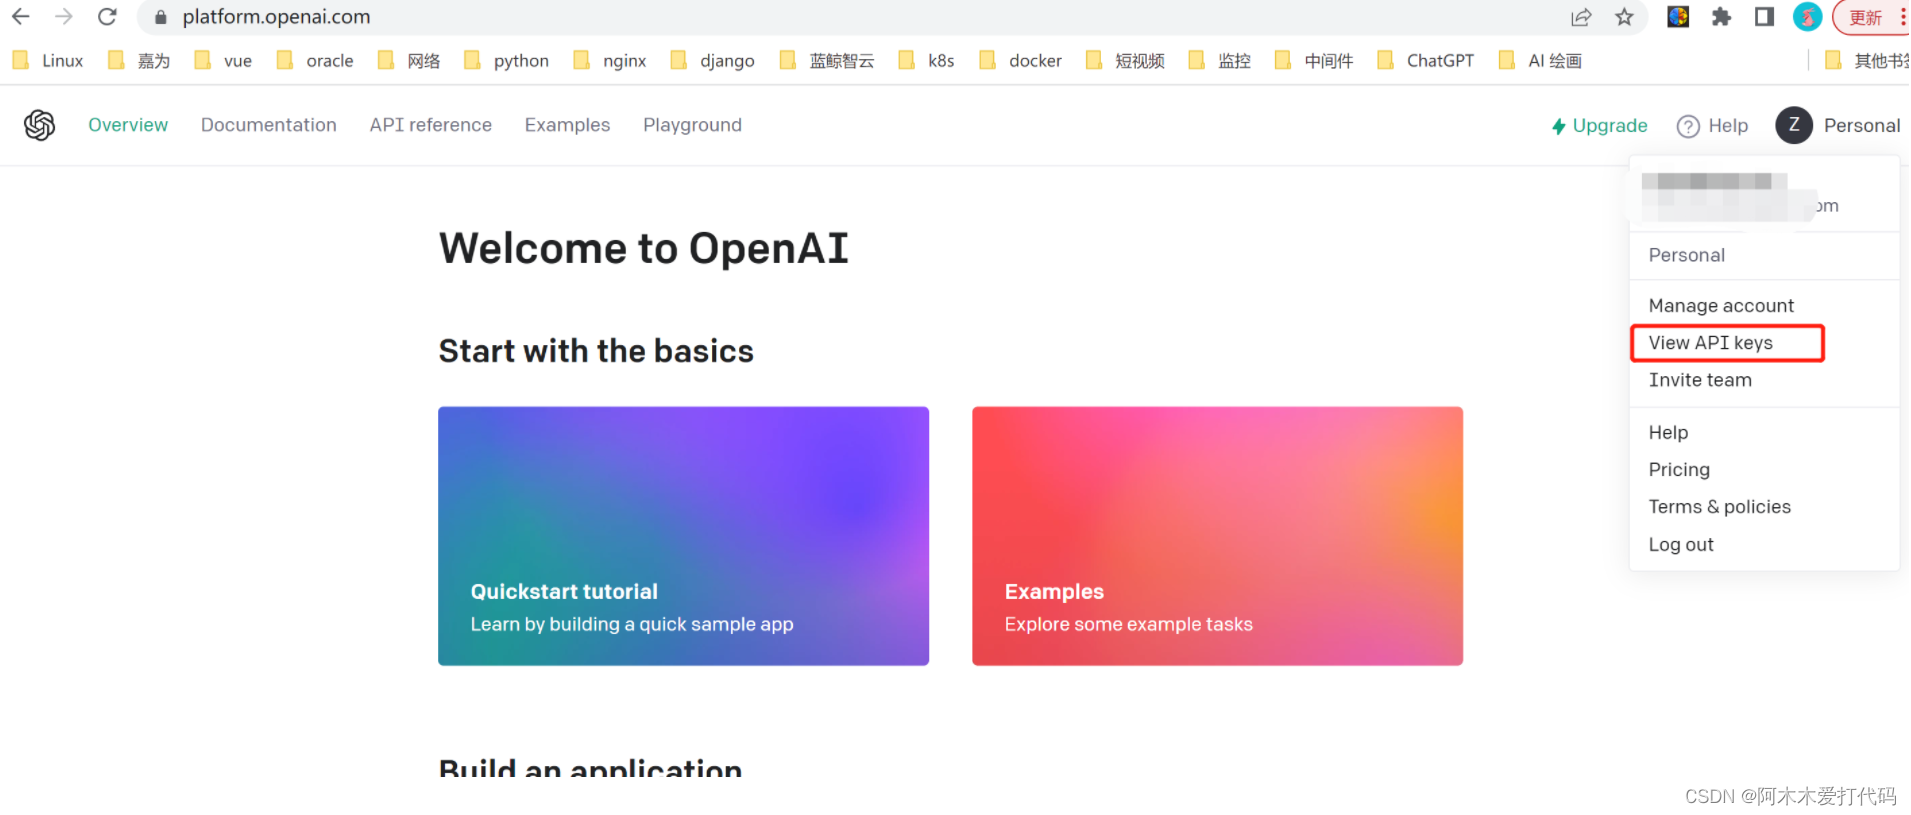Open the API reference nav tab
Viewport: 1911px width, 815px height.
point(431,125)
